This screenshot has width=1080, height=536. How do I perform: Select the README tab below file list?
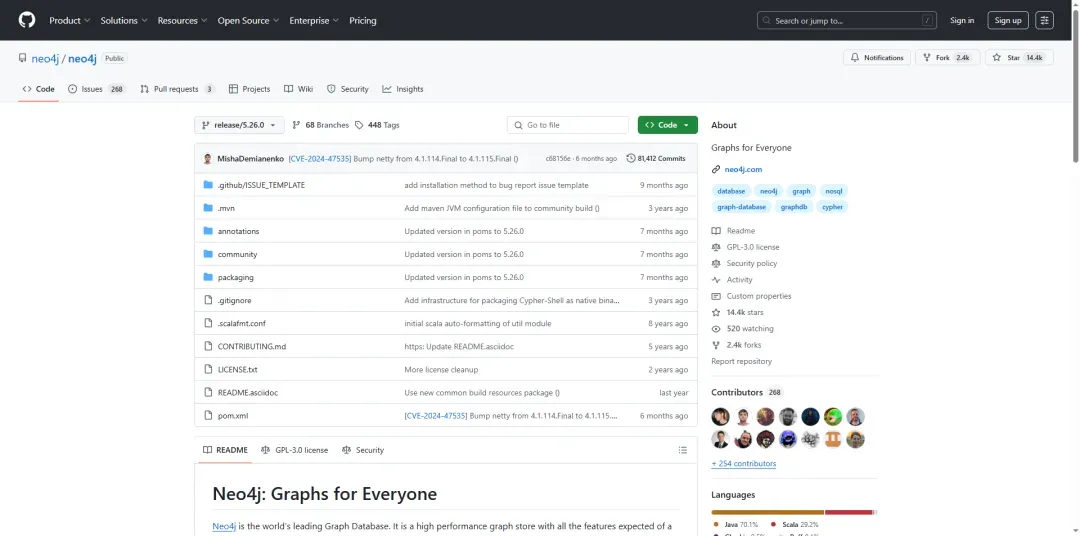pos(225,450)
